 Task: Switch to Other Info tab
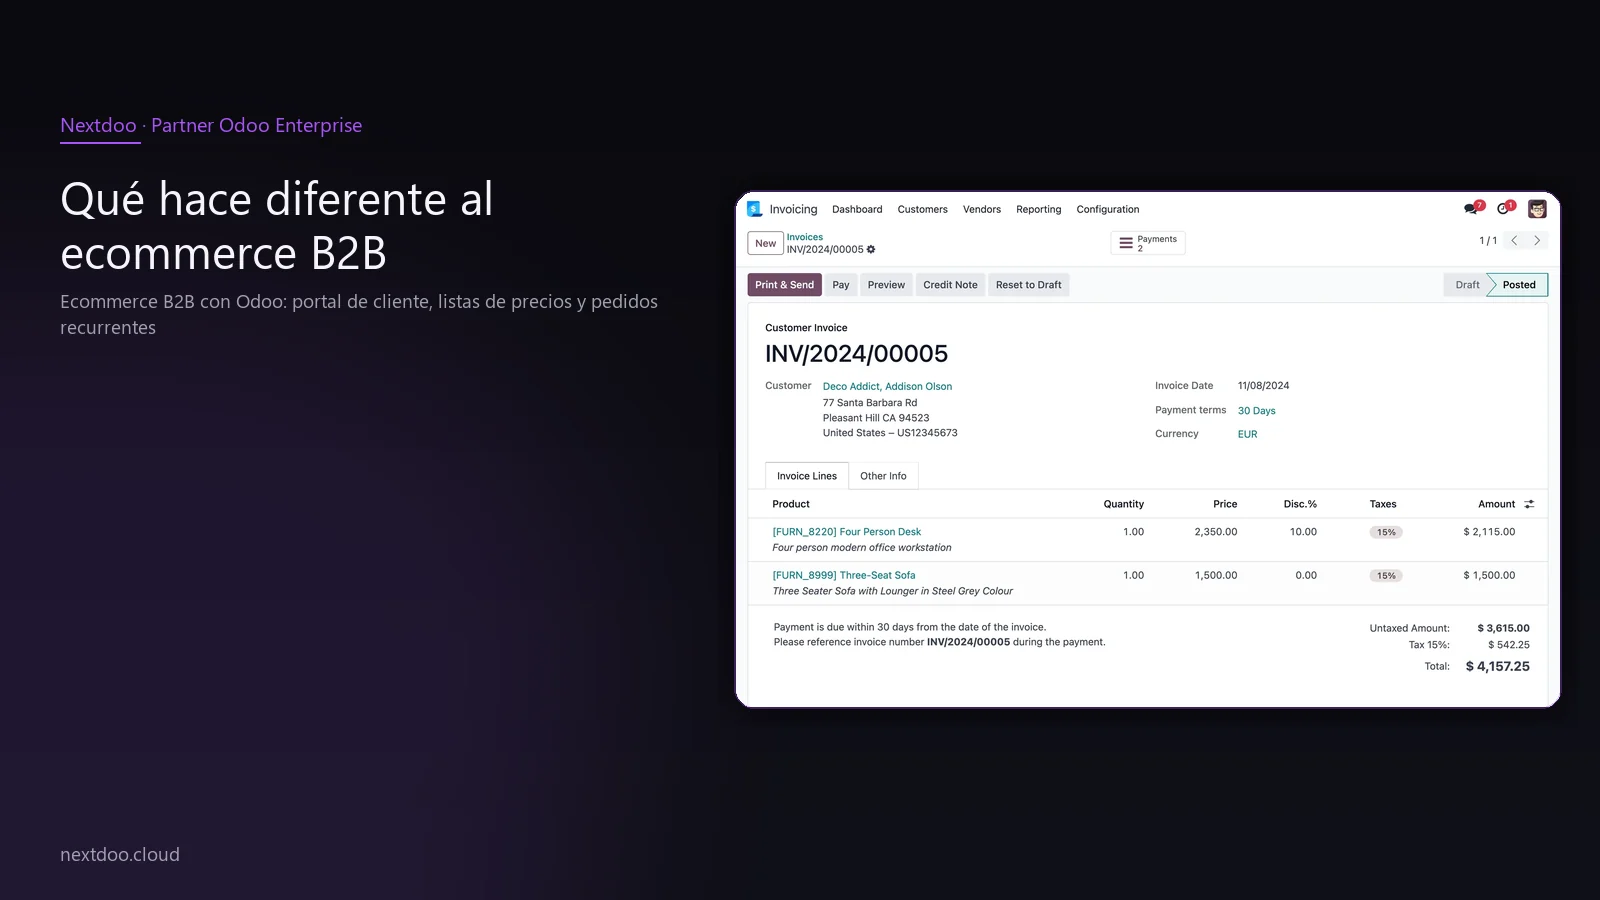(883, 476)
